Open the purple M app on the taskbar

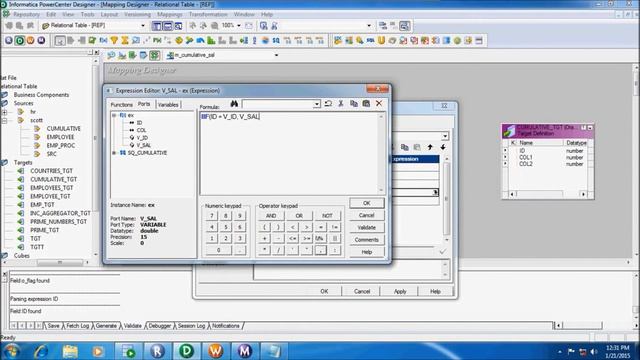tap(244, 351)
